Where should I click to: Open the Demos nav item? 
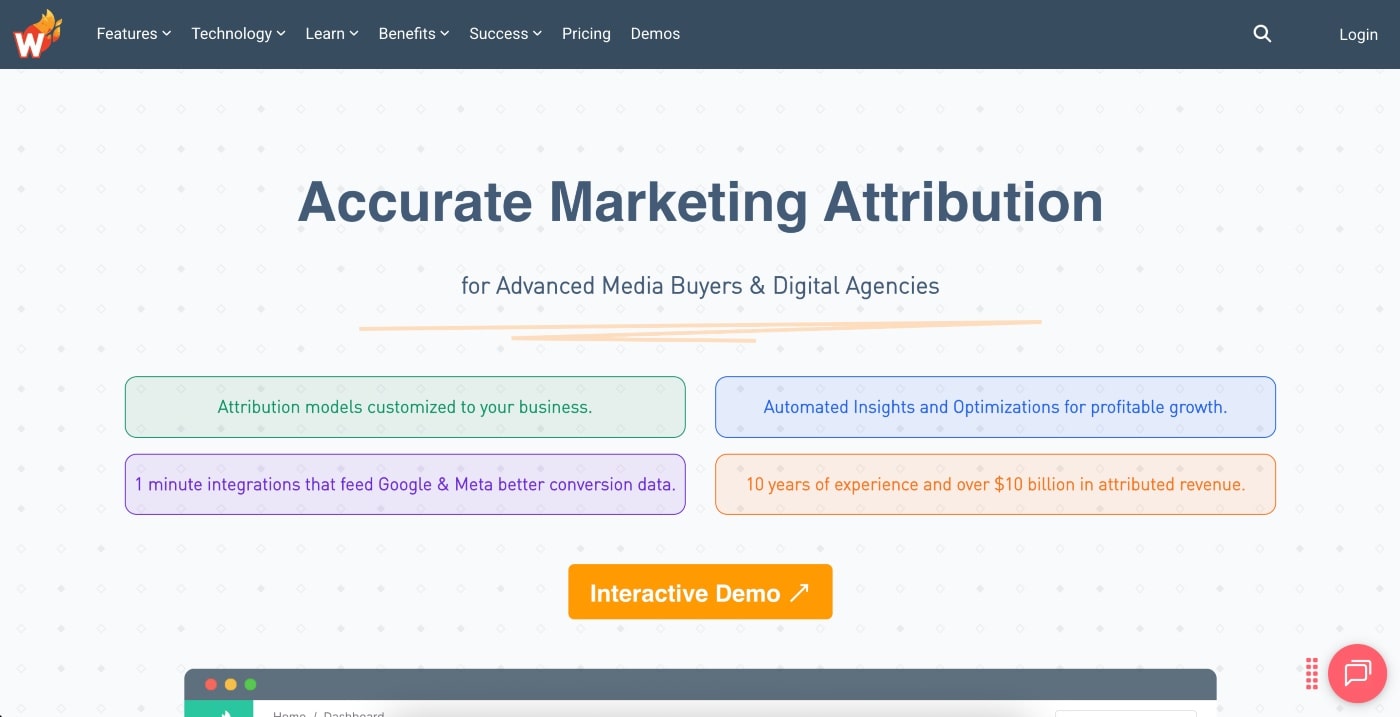point(655,34)
